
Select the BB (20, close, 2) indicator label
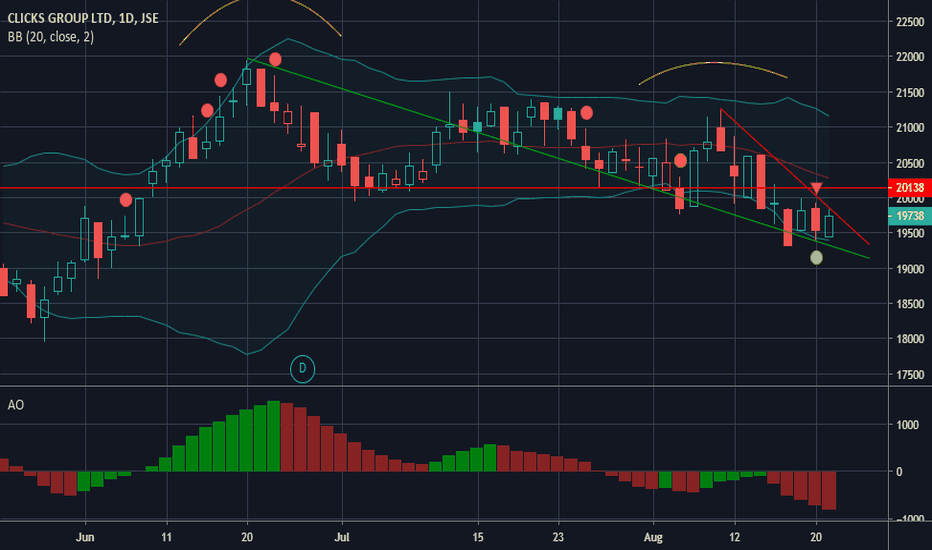pyautogui.click(x=51, y=37)
